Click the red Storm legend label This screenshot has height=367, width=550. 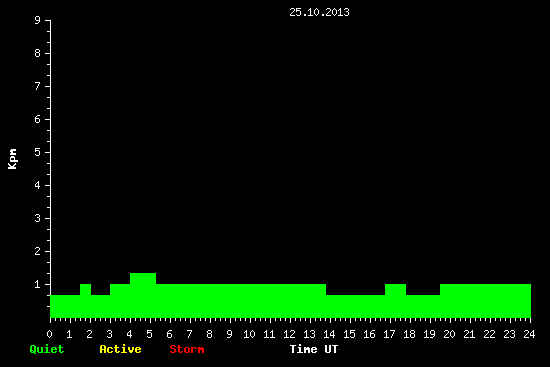(x=187, y=349)
